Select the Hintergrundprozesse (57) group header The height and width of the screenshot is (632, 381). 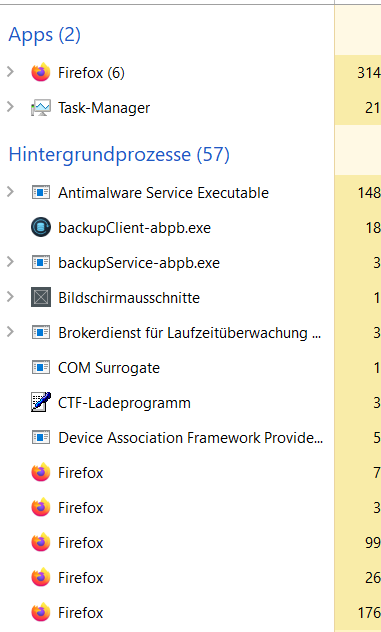pyautogui.click(x=119, y=155)
